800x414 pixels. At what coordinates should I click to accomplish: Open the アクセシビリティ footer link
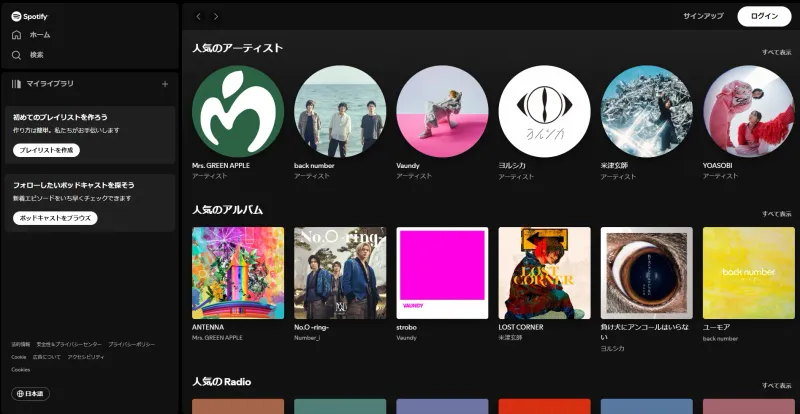(86, 357)
